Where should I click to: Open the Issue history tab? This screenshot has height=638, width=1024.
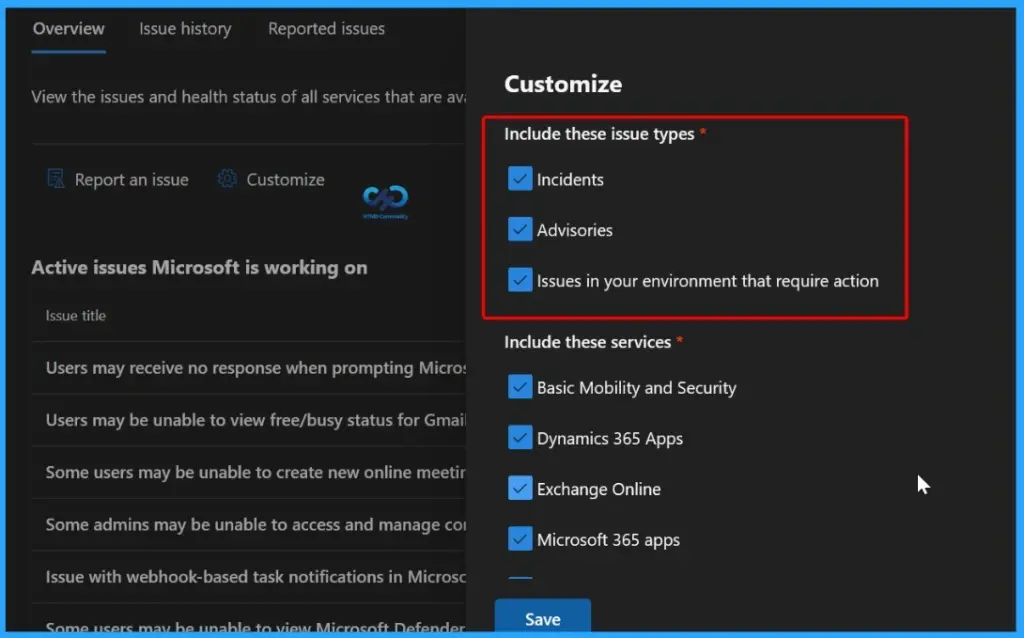coord(185,29)
